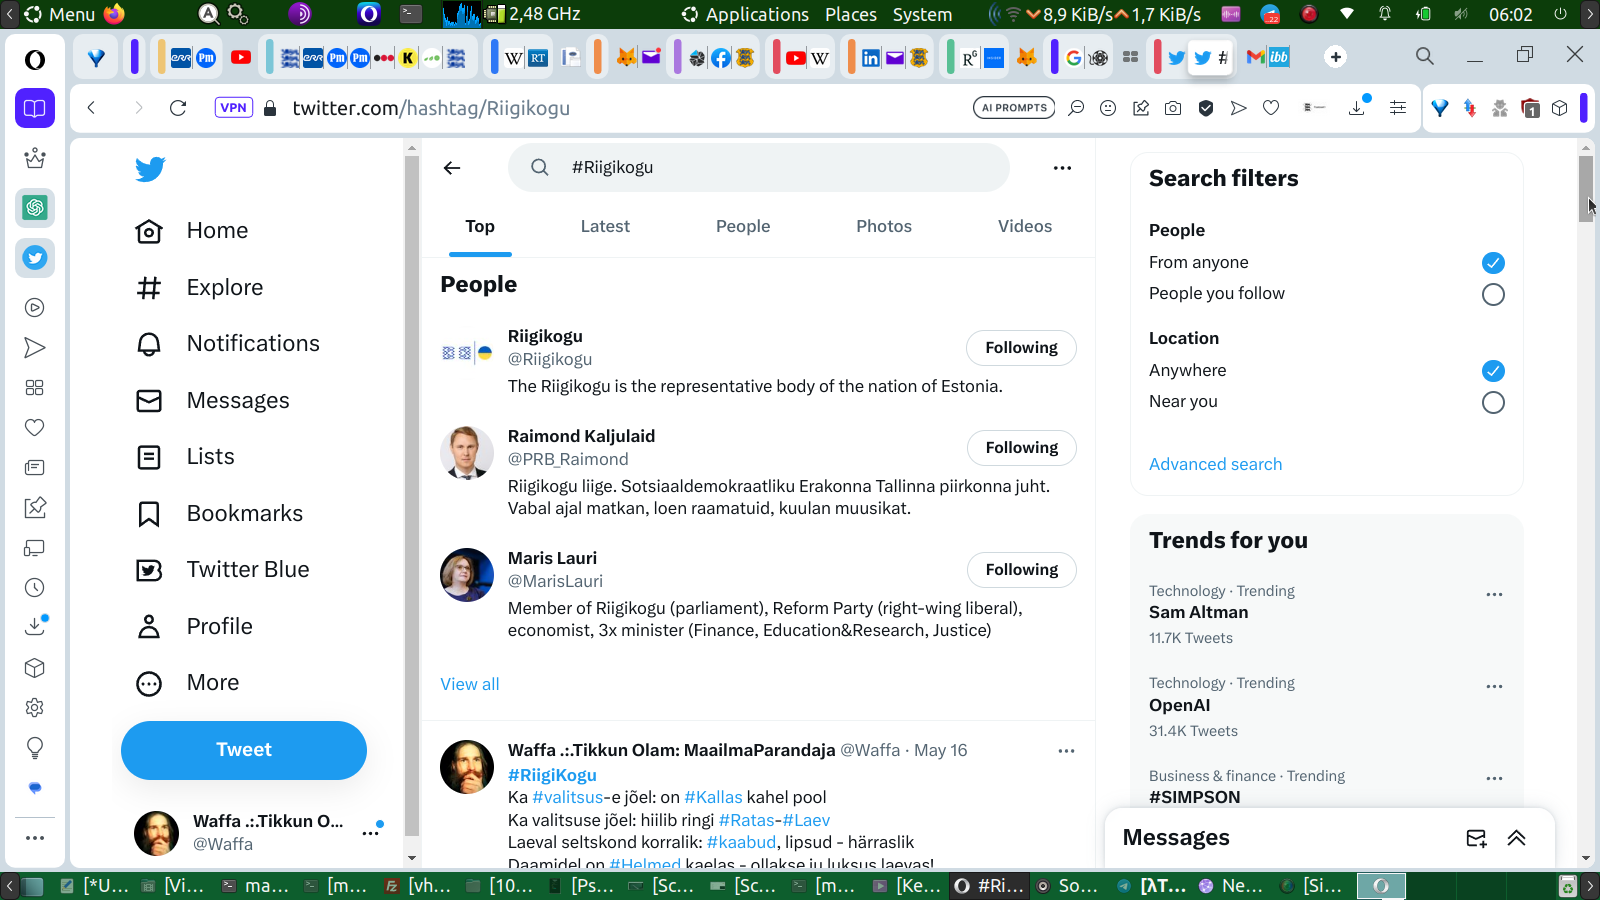Reload the Twitter page
The height and width of the screenshot is (900, 1600).
pyautogui.click(x=178, y=108)
